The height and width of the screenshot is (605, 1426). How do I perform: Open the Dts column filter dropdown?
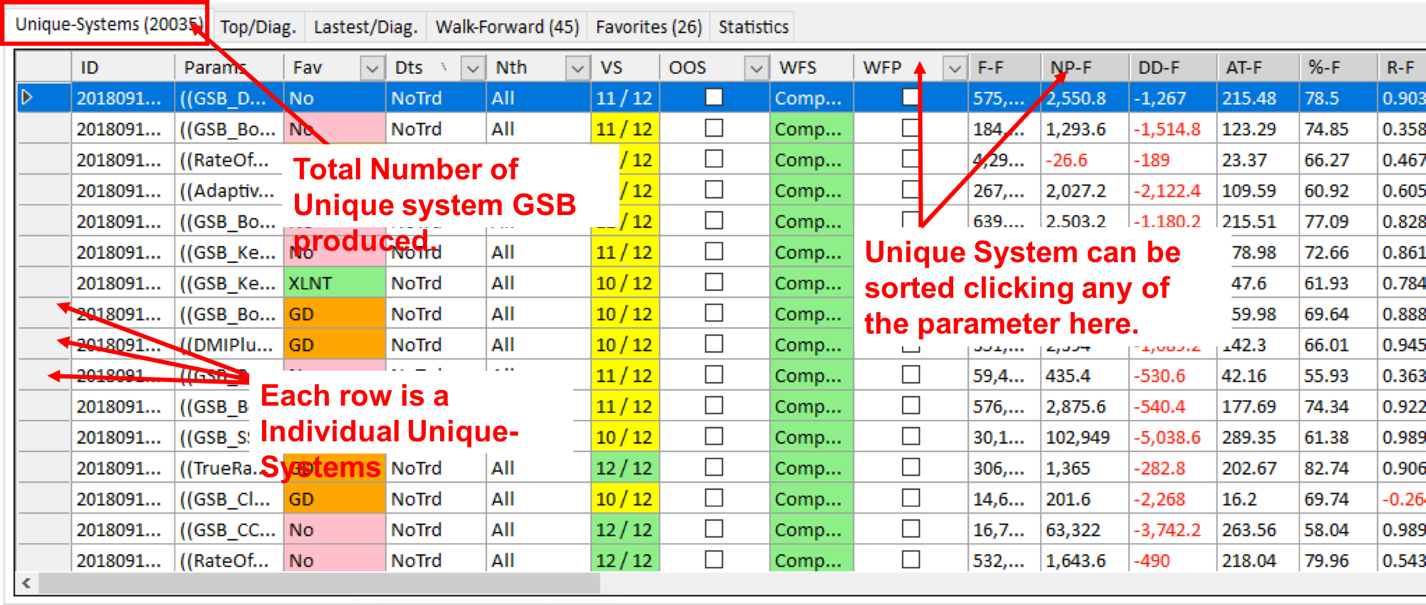[472, 68]
